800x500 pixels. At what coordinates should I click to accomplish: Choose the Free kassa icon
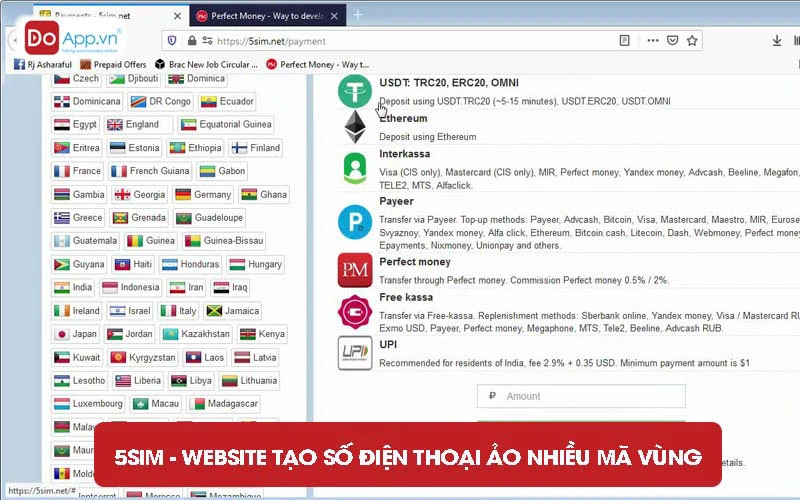[x=355, y=312]
